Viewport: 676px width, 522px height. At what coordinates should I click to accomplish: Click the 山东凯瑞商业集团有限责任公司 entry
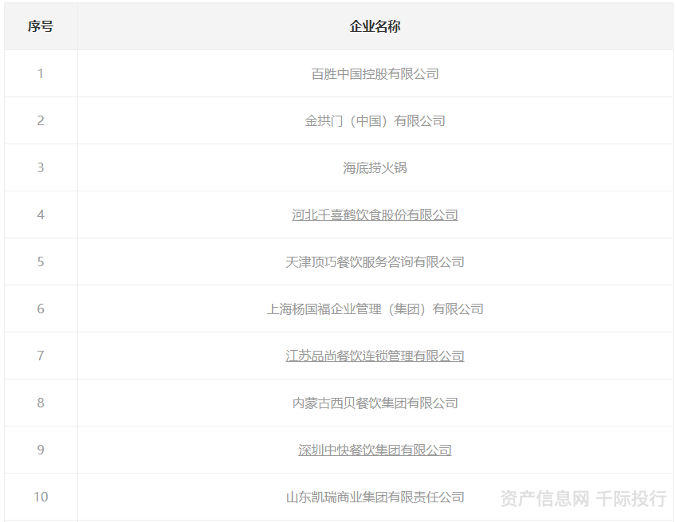[x=375, y=497]
